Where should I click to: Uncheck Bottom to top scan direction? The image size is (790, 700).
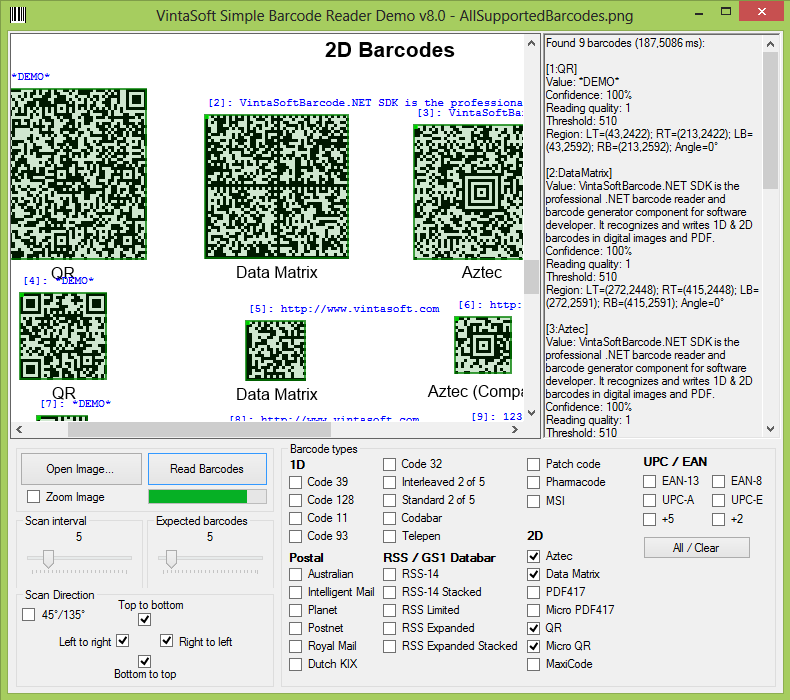point(145,661)
